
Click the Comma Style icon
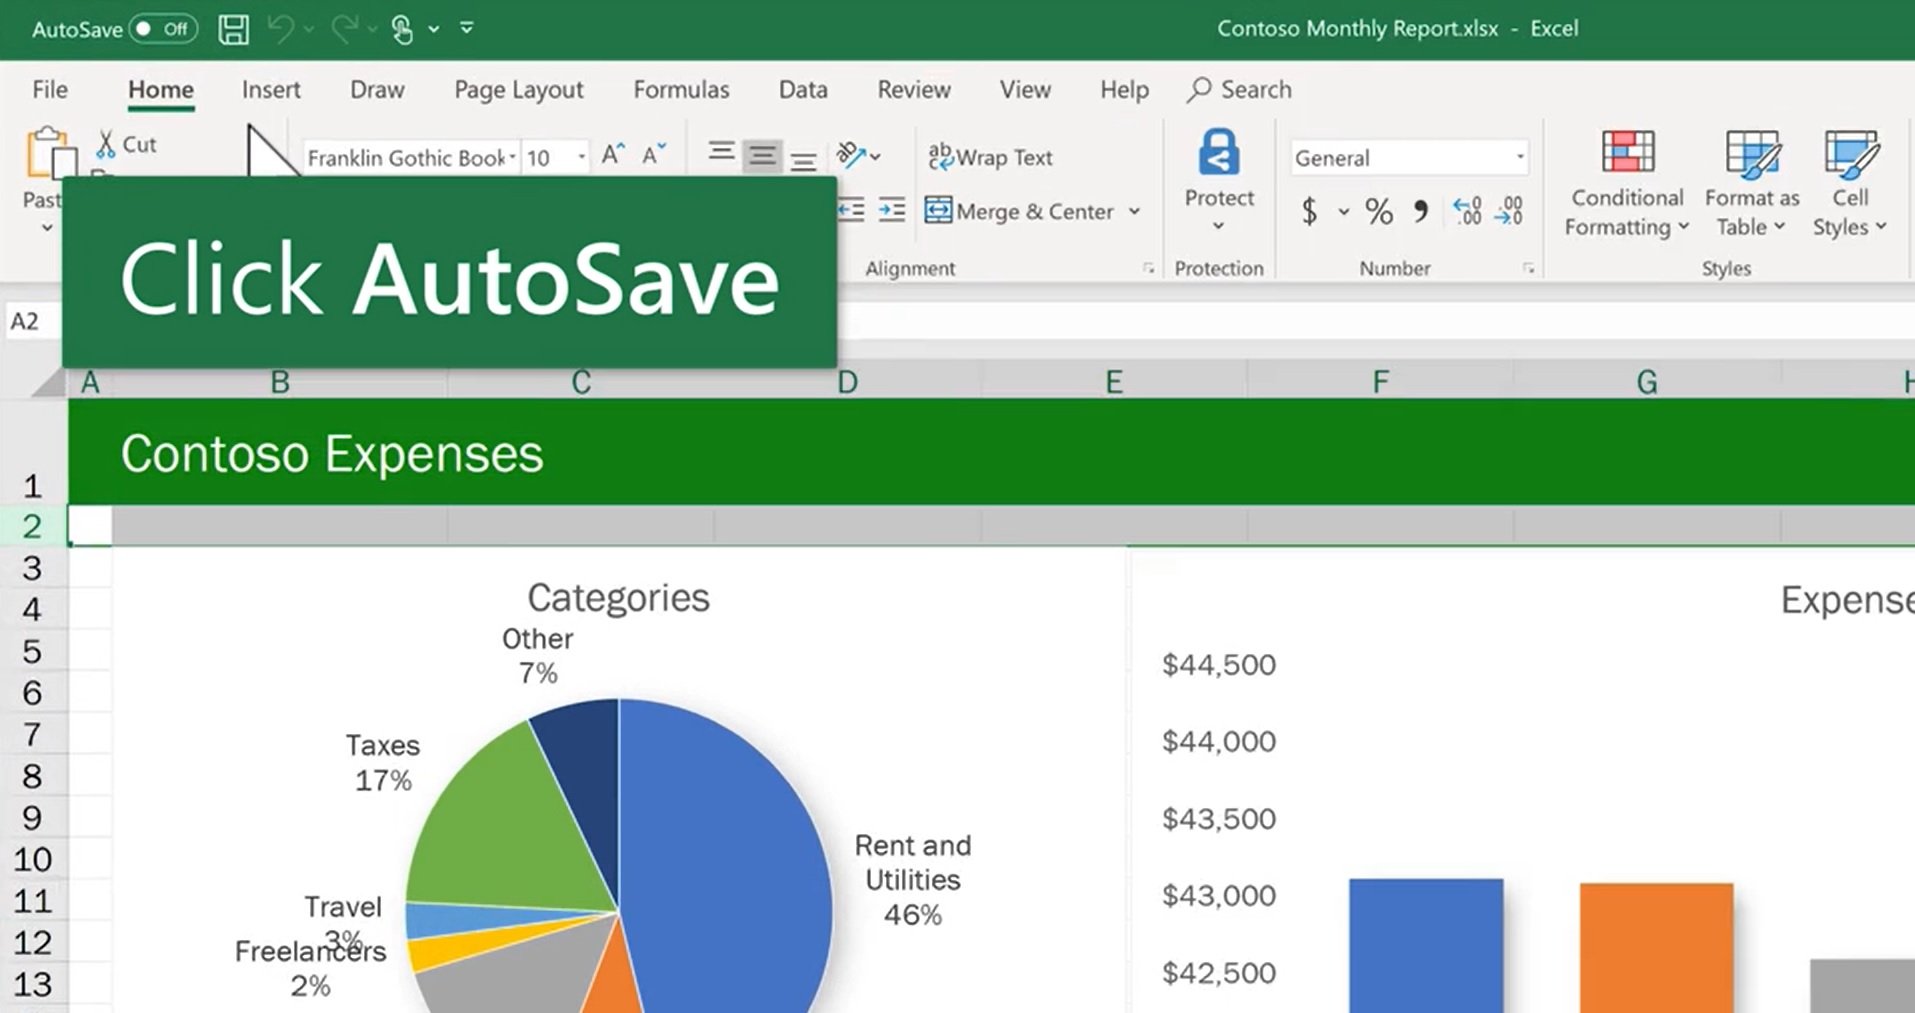(x=1421, y=211)
